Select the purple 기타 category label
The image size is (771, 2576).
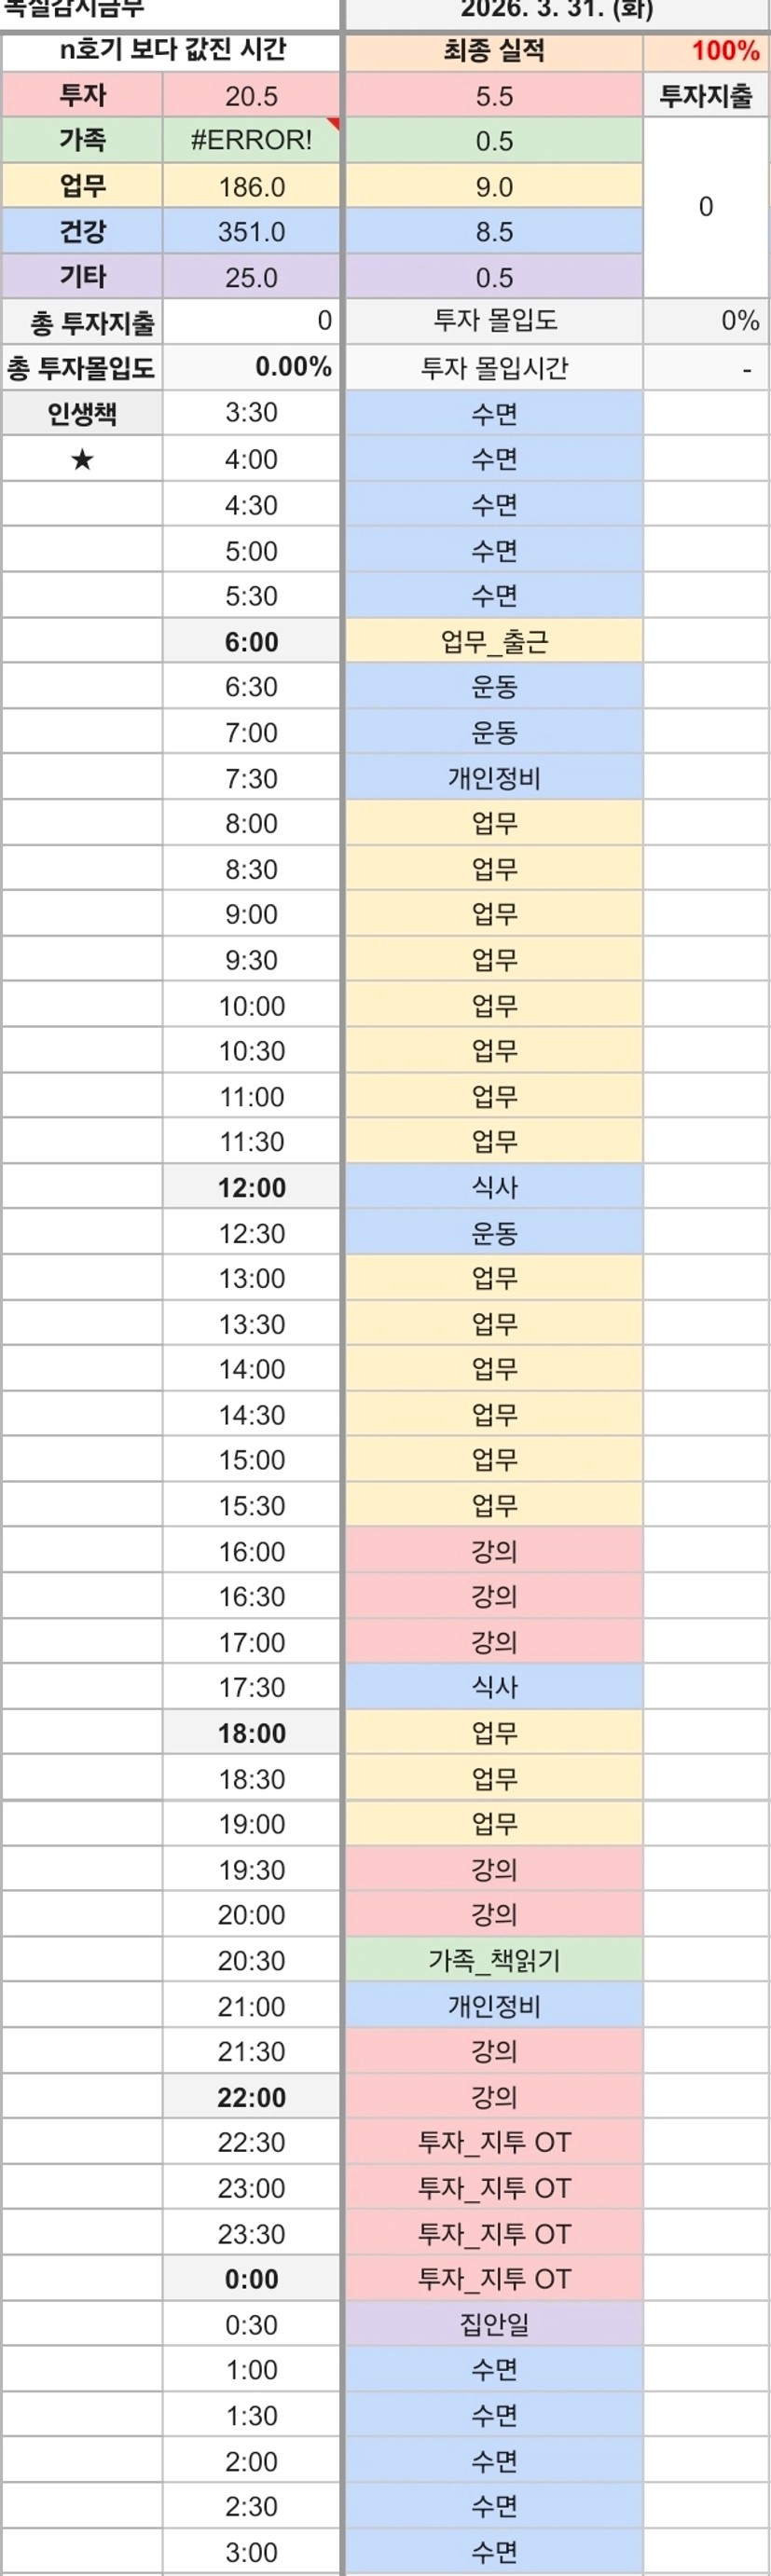82,277
